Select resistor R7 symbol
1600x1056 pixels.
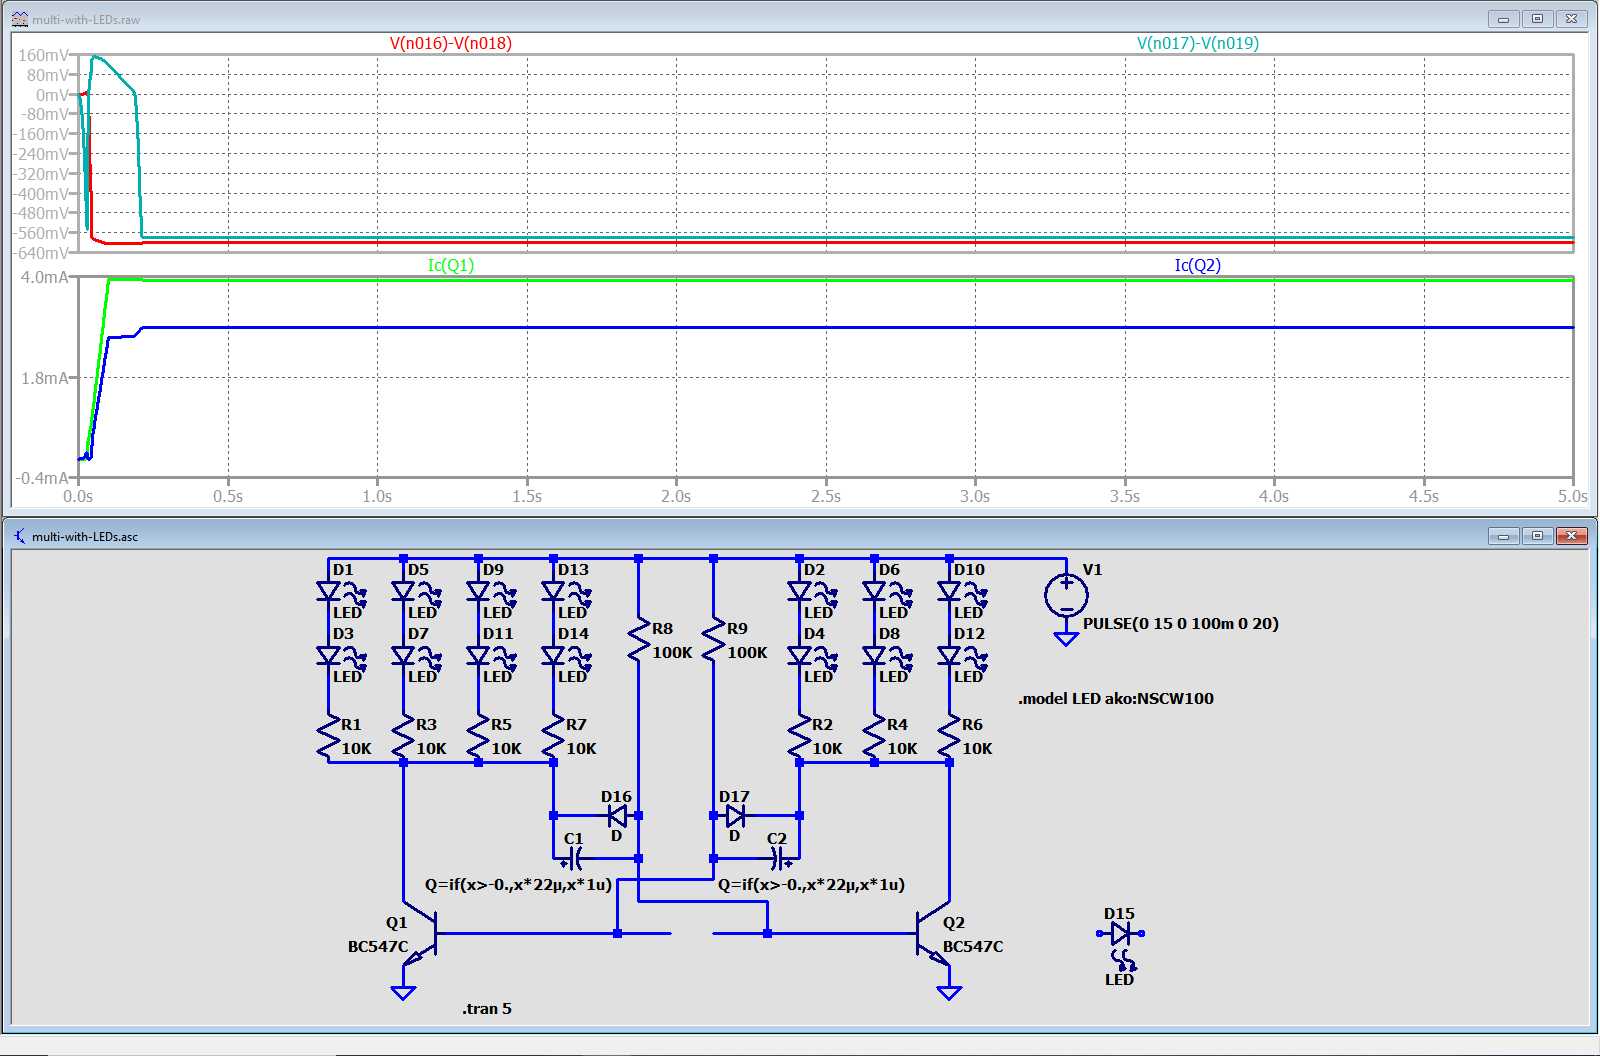554,737
